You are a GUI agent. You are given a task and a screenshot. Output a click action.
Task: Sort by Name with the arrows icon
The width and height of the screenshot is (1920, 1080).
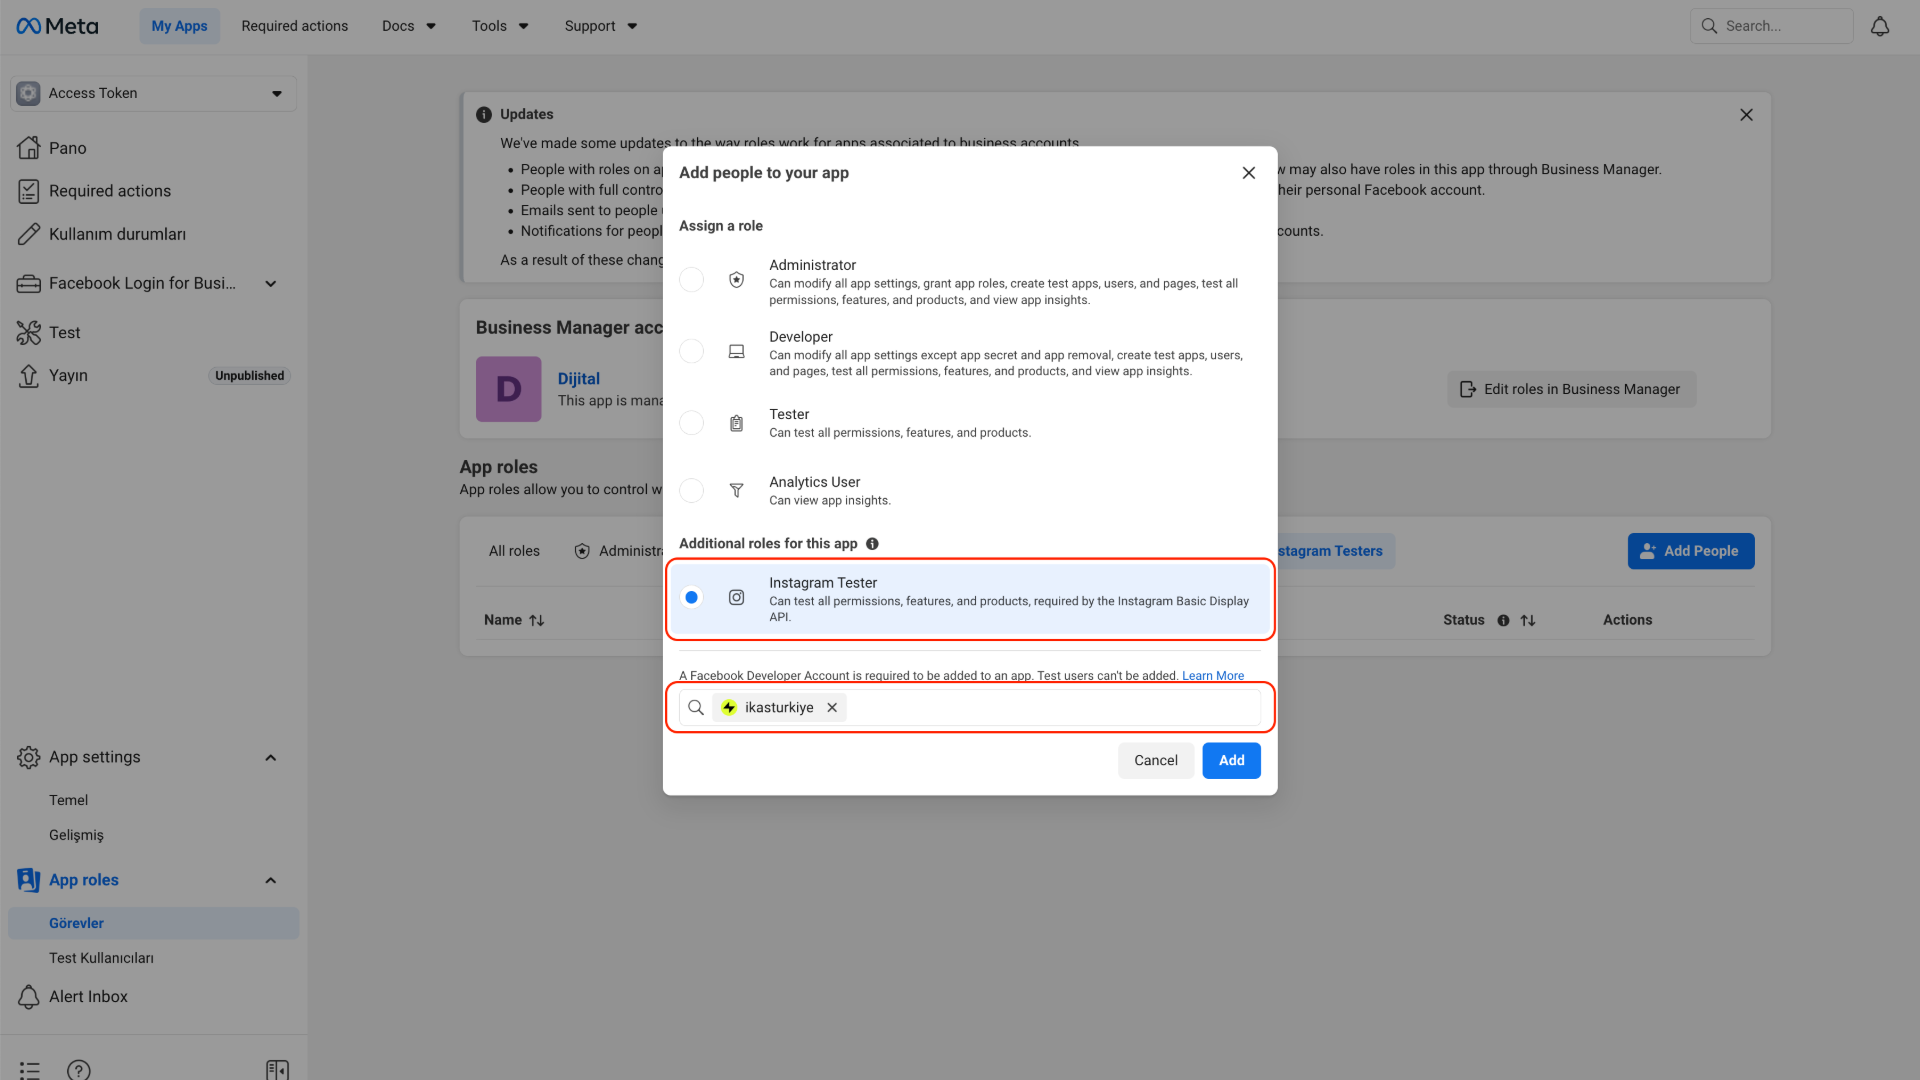(537, 621)
